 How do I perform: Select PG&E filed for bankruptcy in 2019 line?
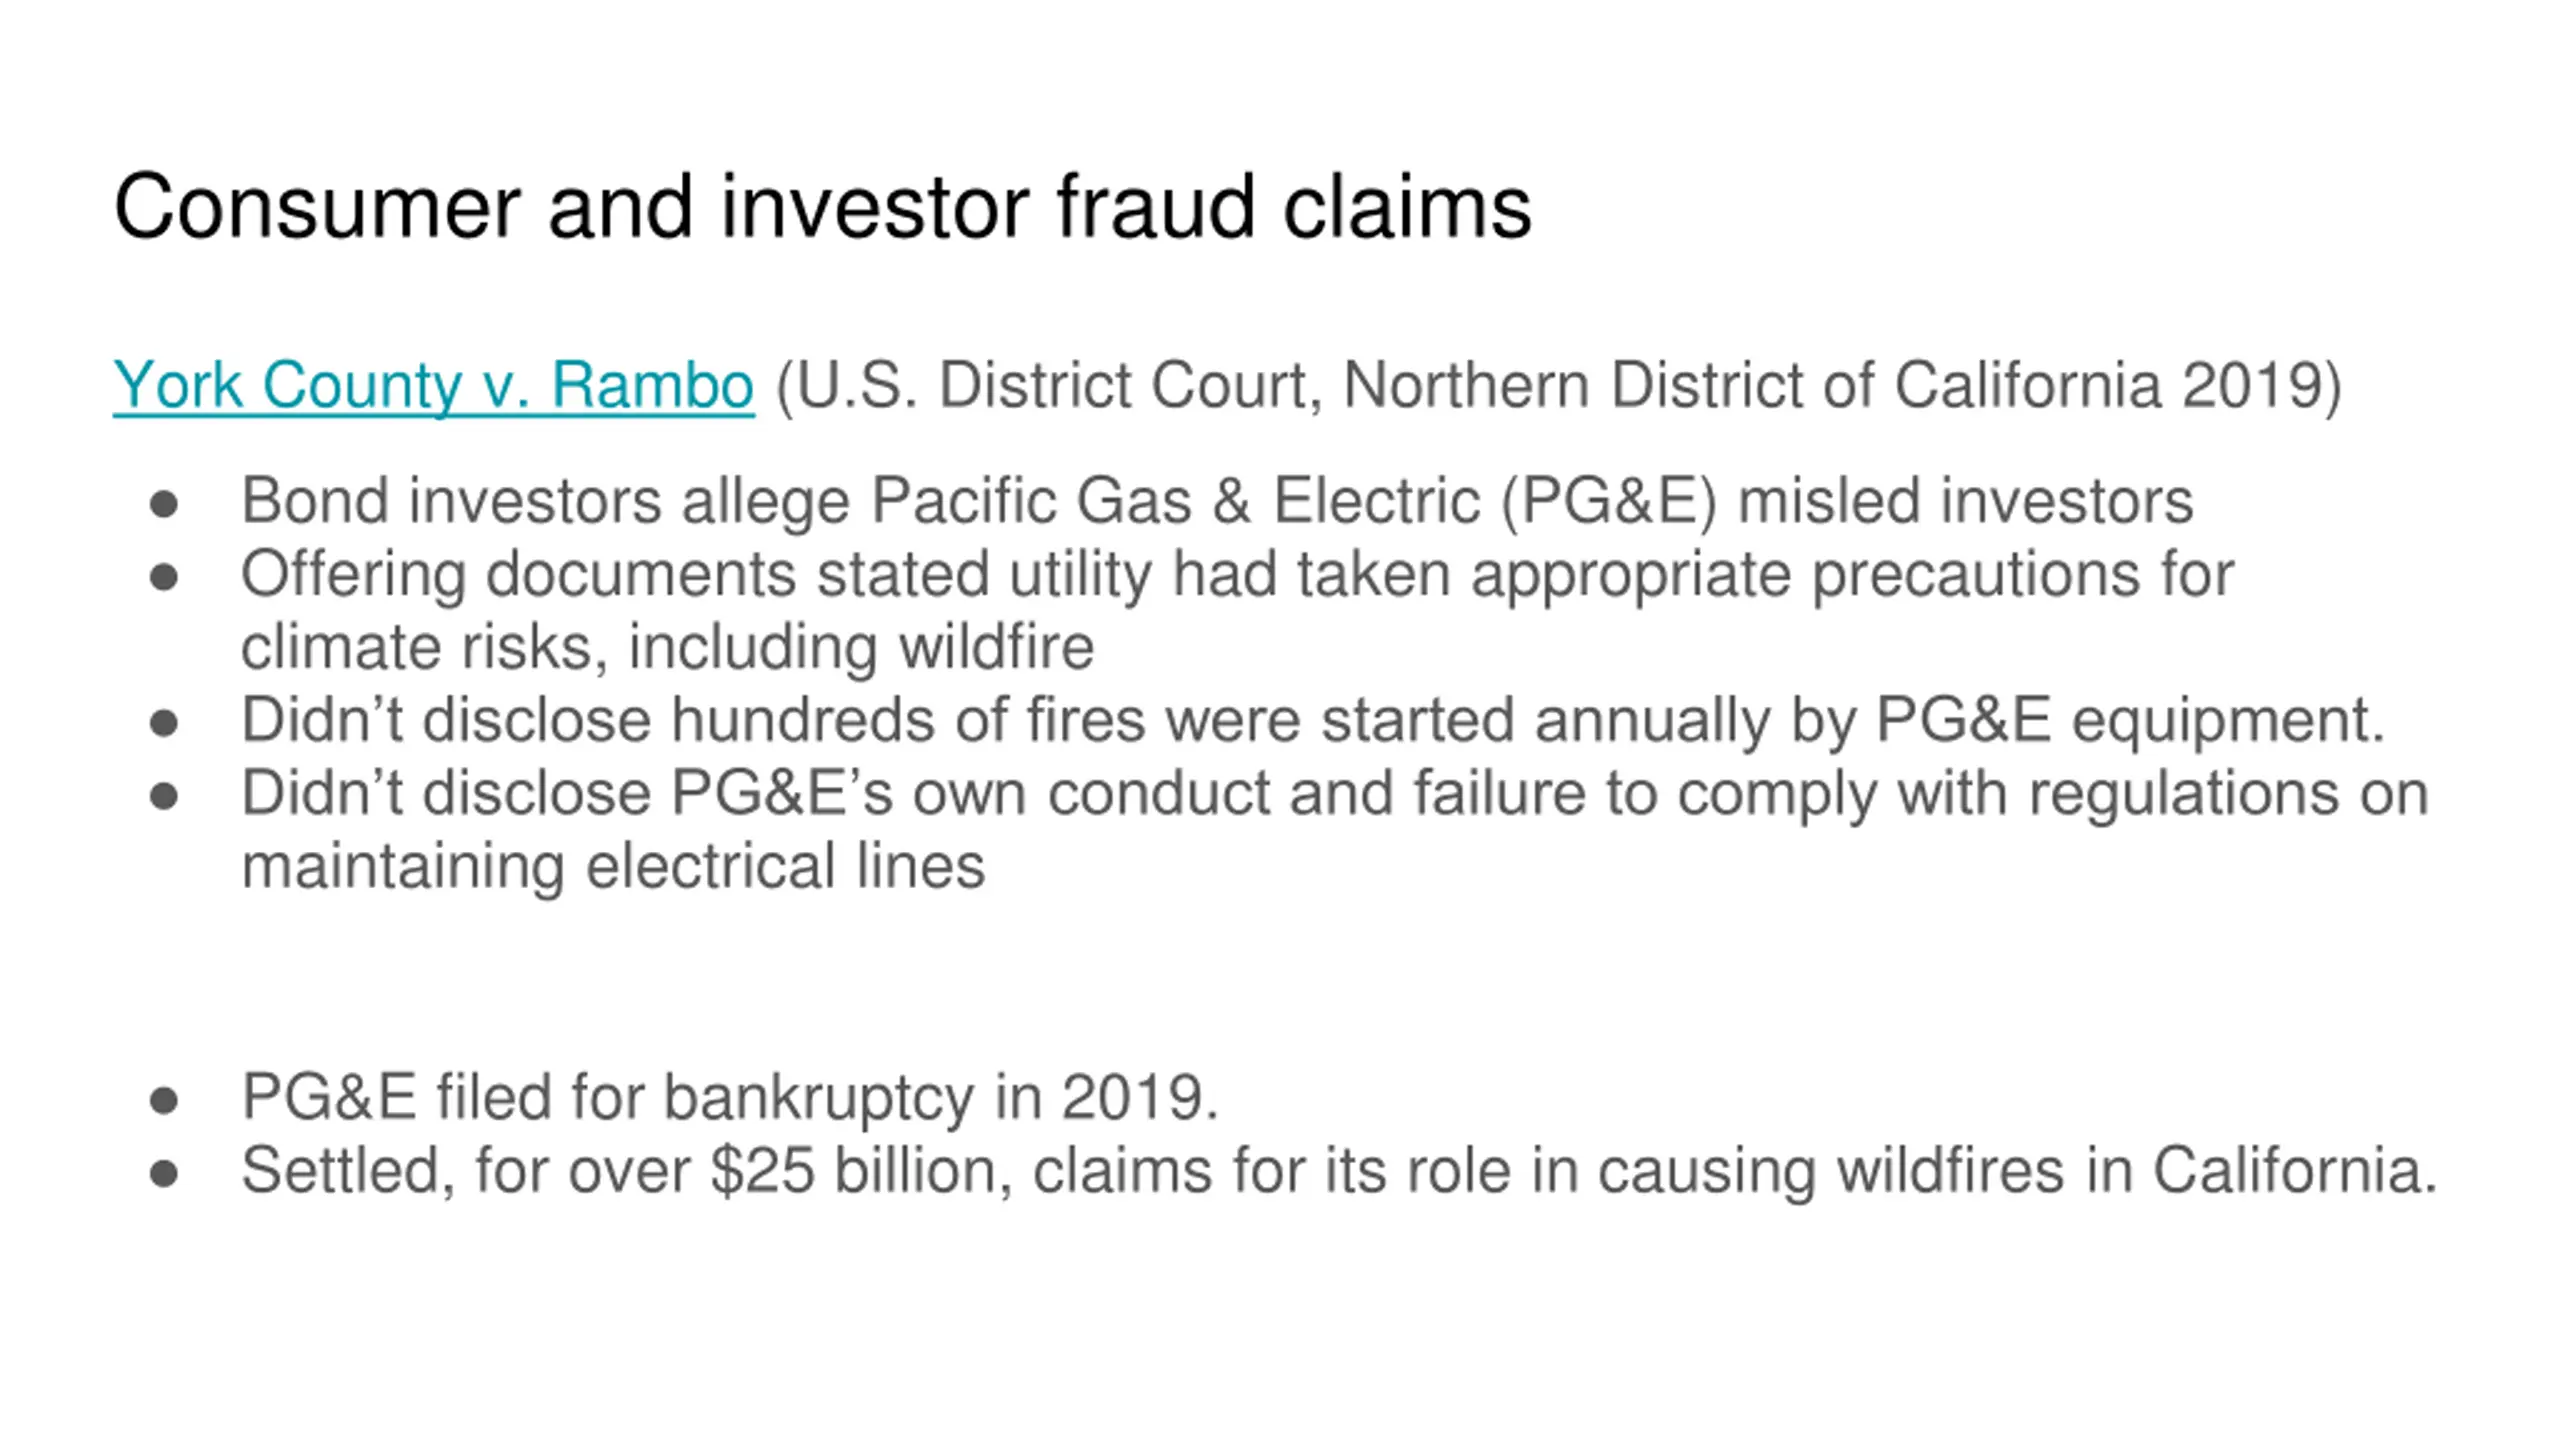tap(730, 1098)
